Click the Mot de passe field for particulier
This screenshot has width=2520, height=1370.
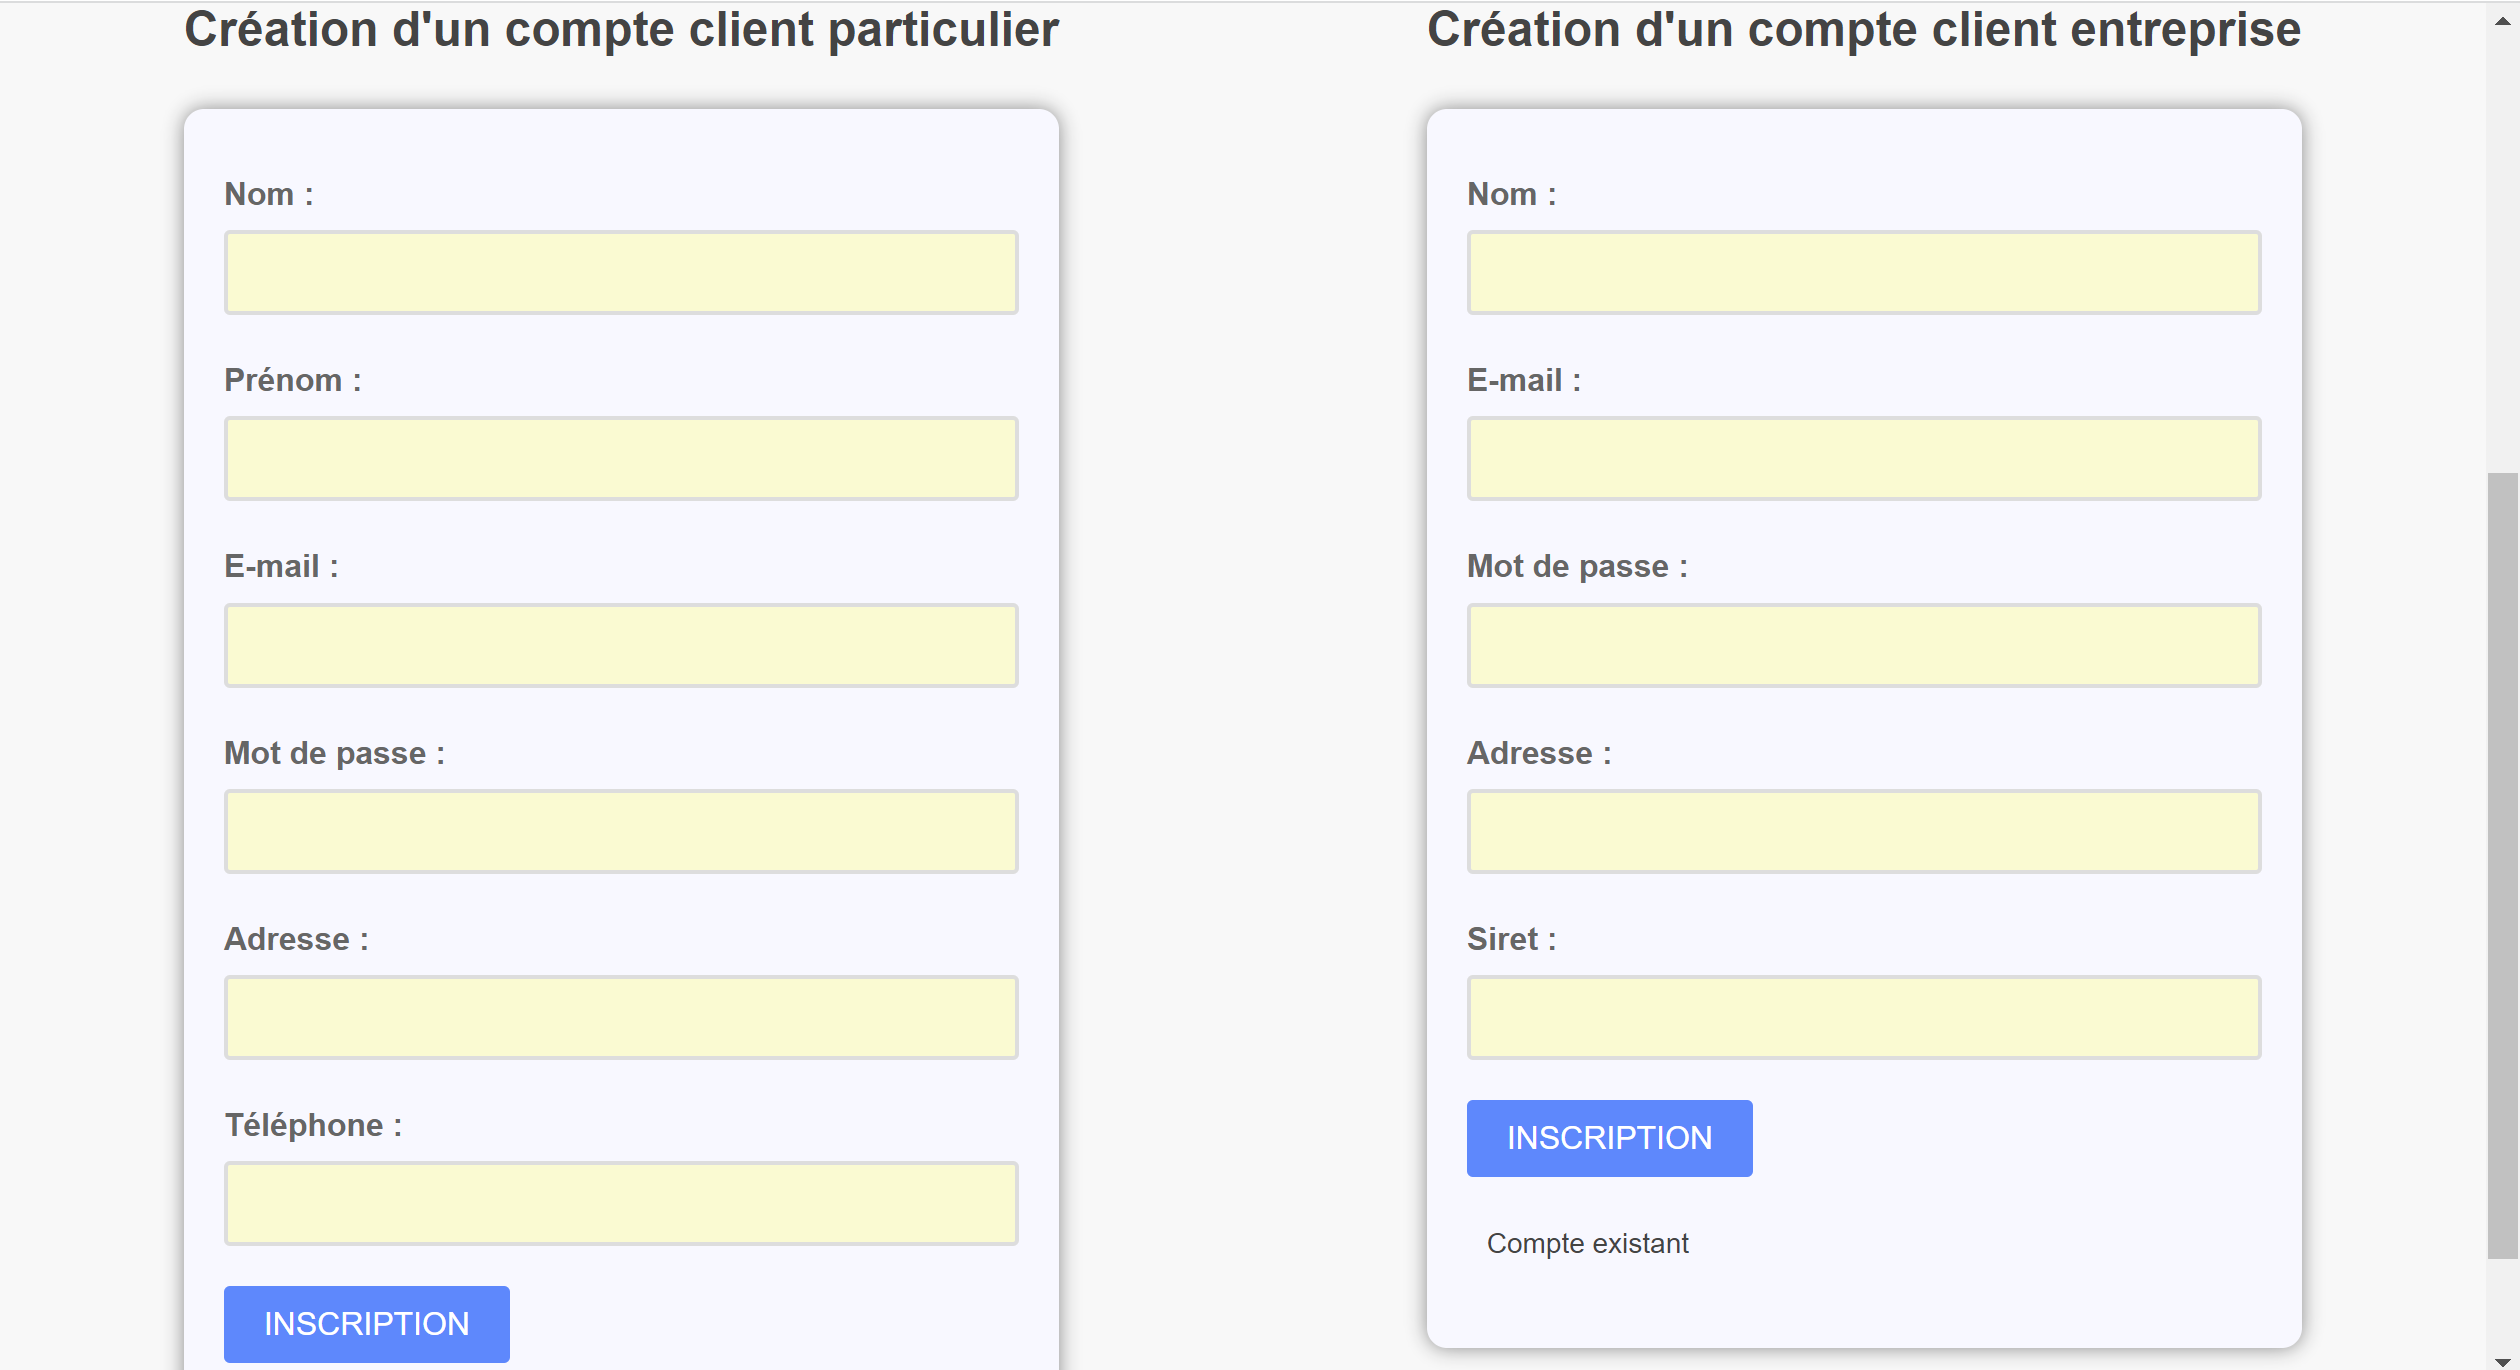pos(621,831)
